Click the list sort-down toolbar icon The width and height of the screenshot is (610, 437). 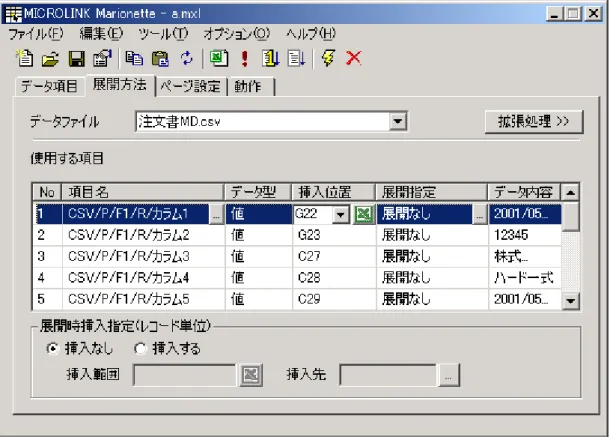pyautogui.click(x=296, y=59)
